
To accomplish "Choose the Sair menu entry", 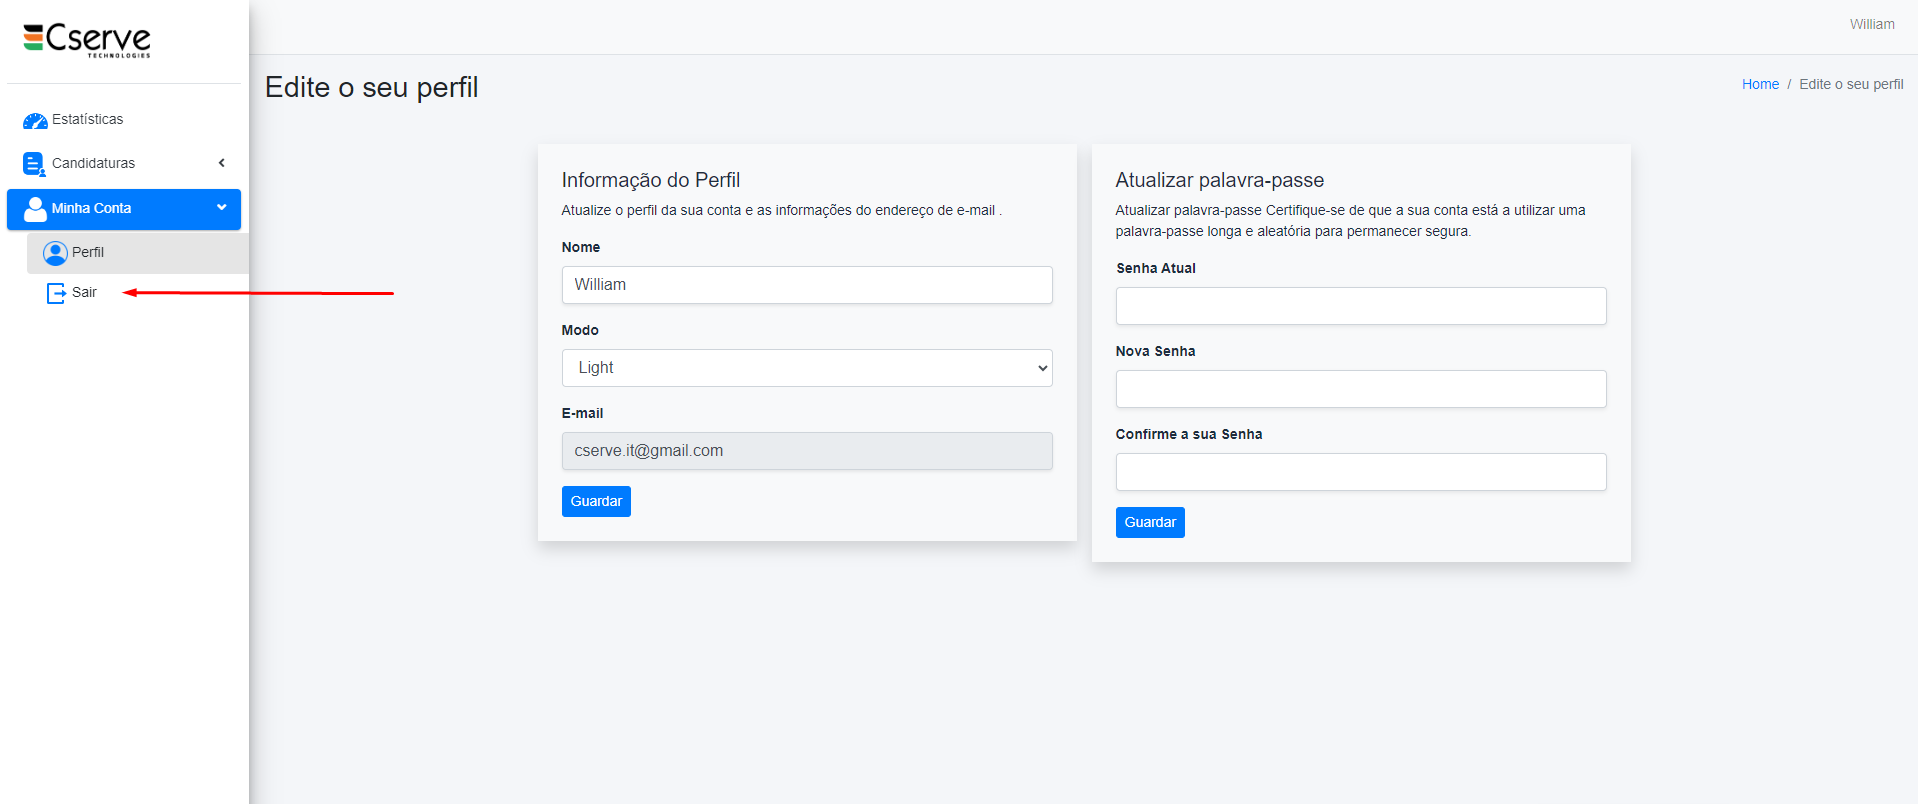I will point(84,293).
